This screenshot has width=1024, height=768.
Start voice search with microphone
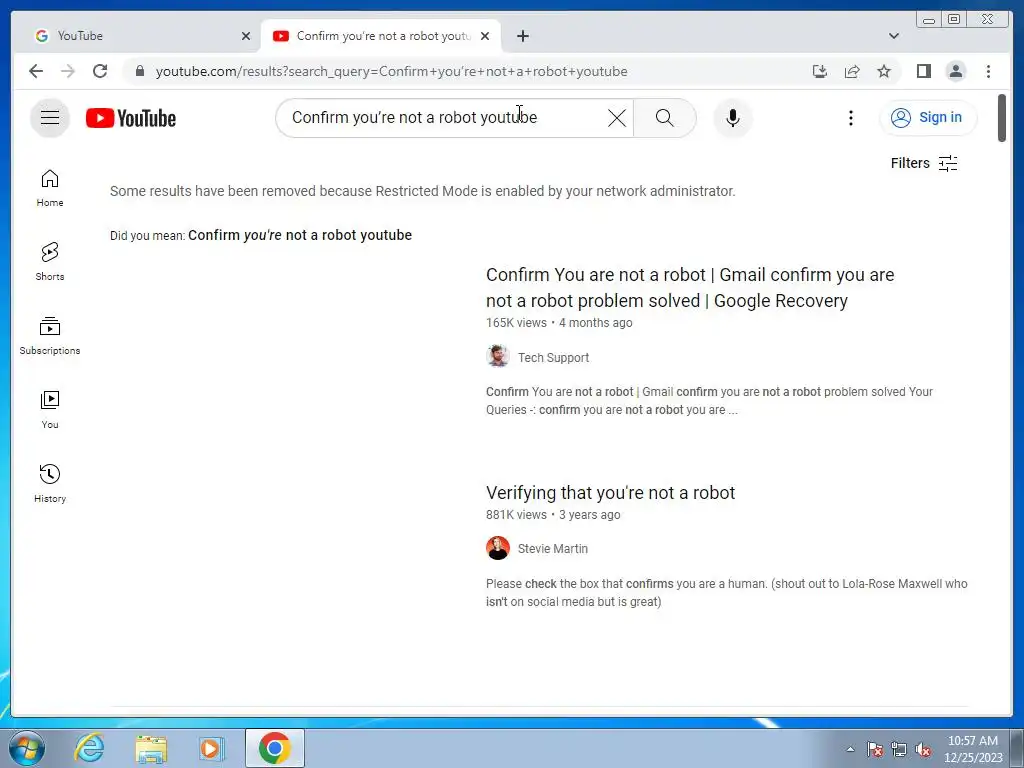pos(733,118)
